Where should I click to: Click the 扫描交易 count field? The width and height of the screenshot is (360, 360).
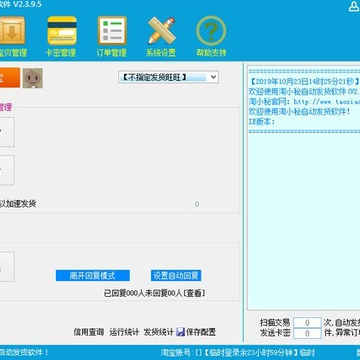(307, 322)
